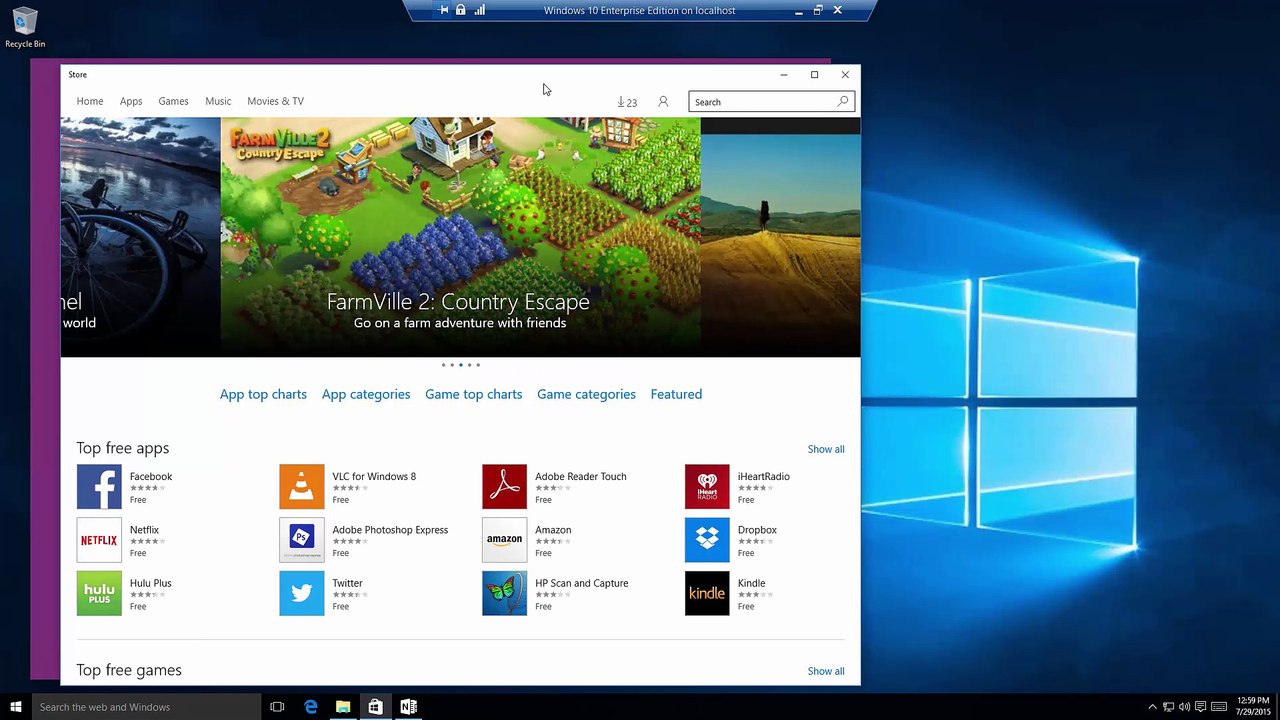
Task: Go to the Home tab in Store
Action: pyautogui.click(x=90, y=101)
